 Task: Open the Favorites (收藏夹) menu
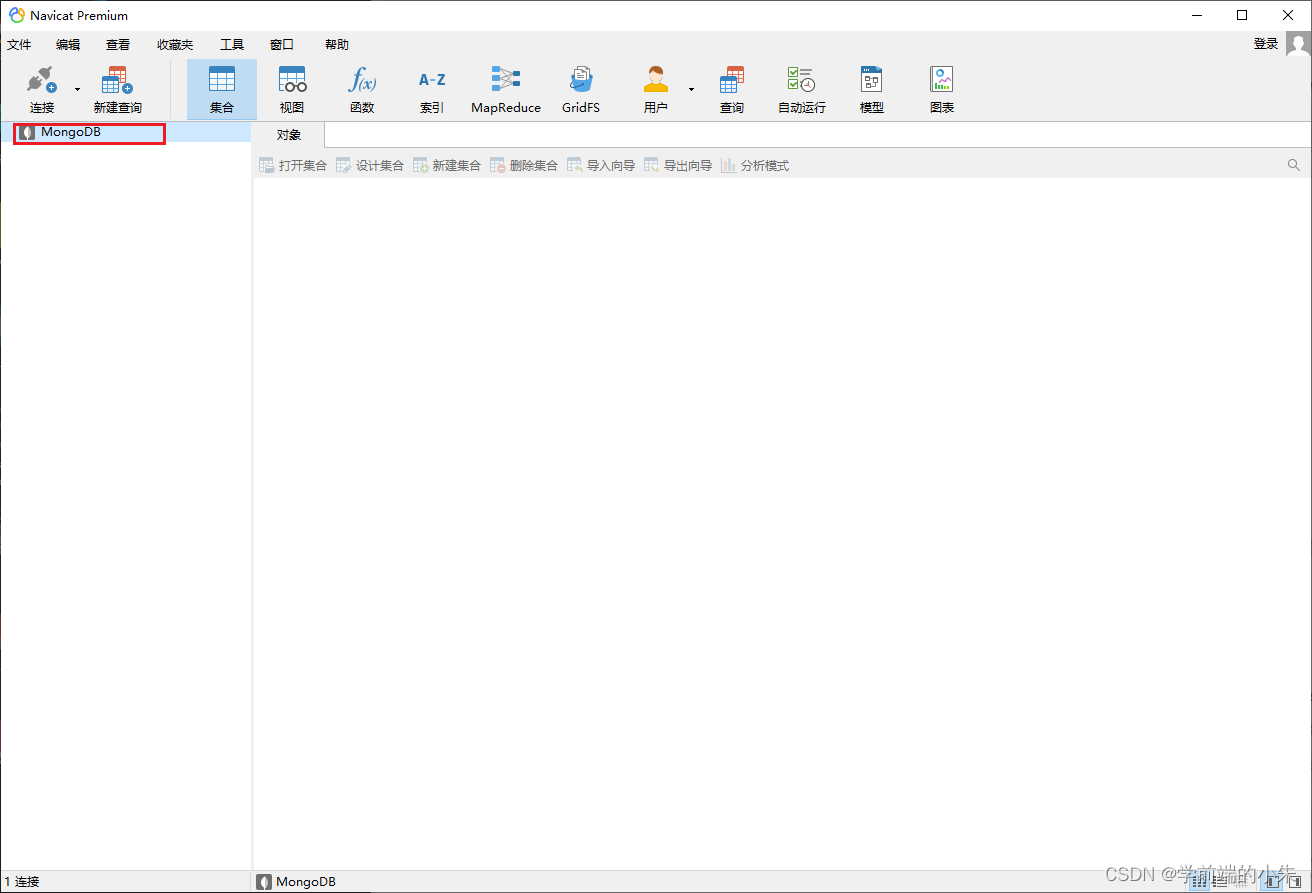coord(175,45)
